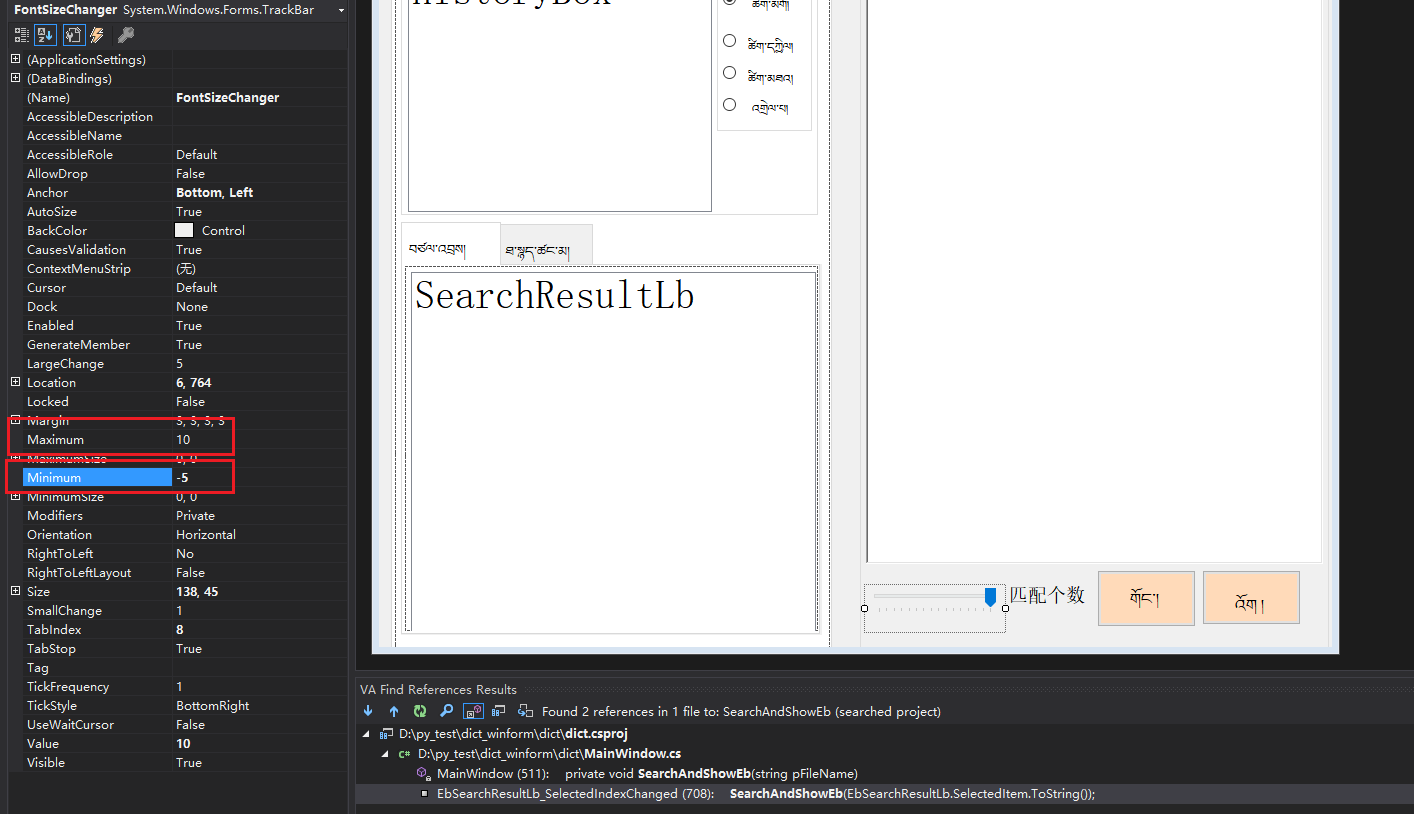Expand the Location property node
1414x814 pixels.
tap(15, 382)
